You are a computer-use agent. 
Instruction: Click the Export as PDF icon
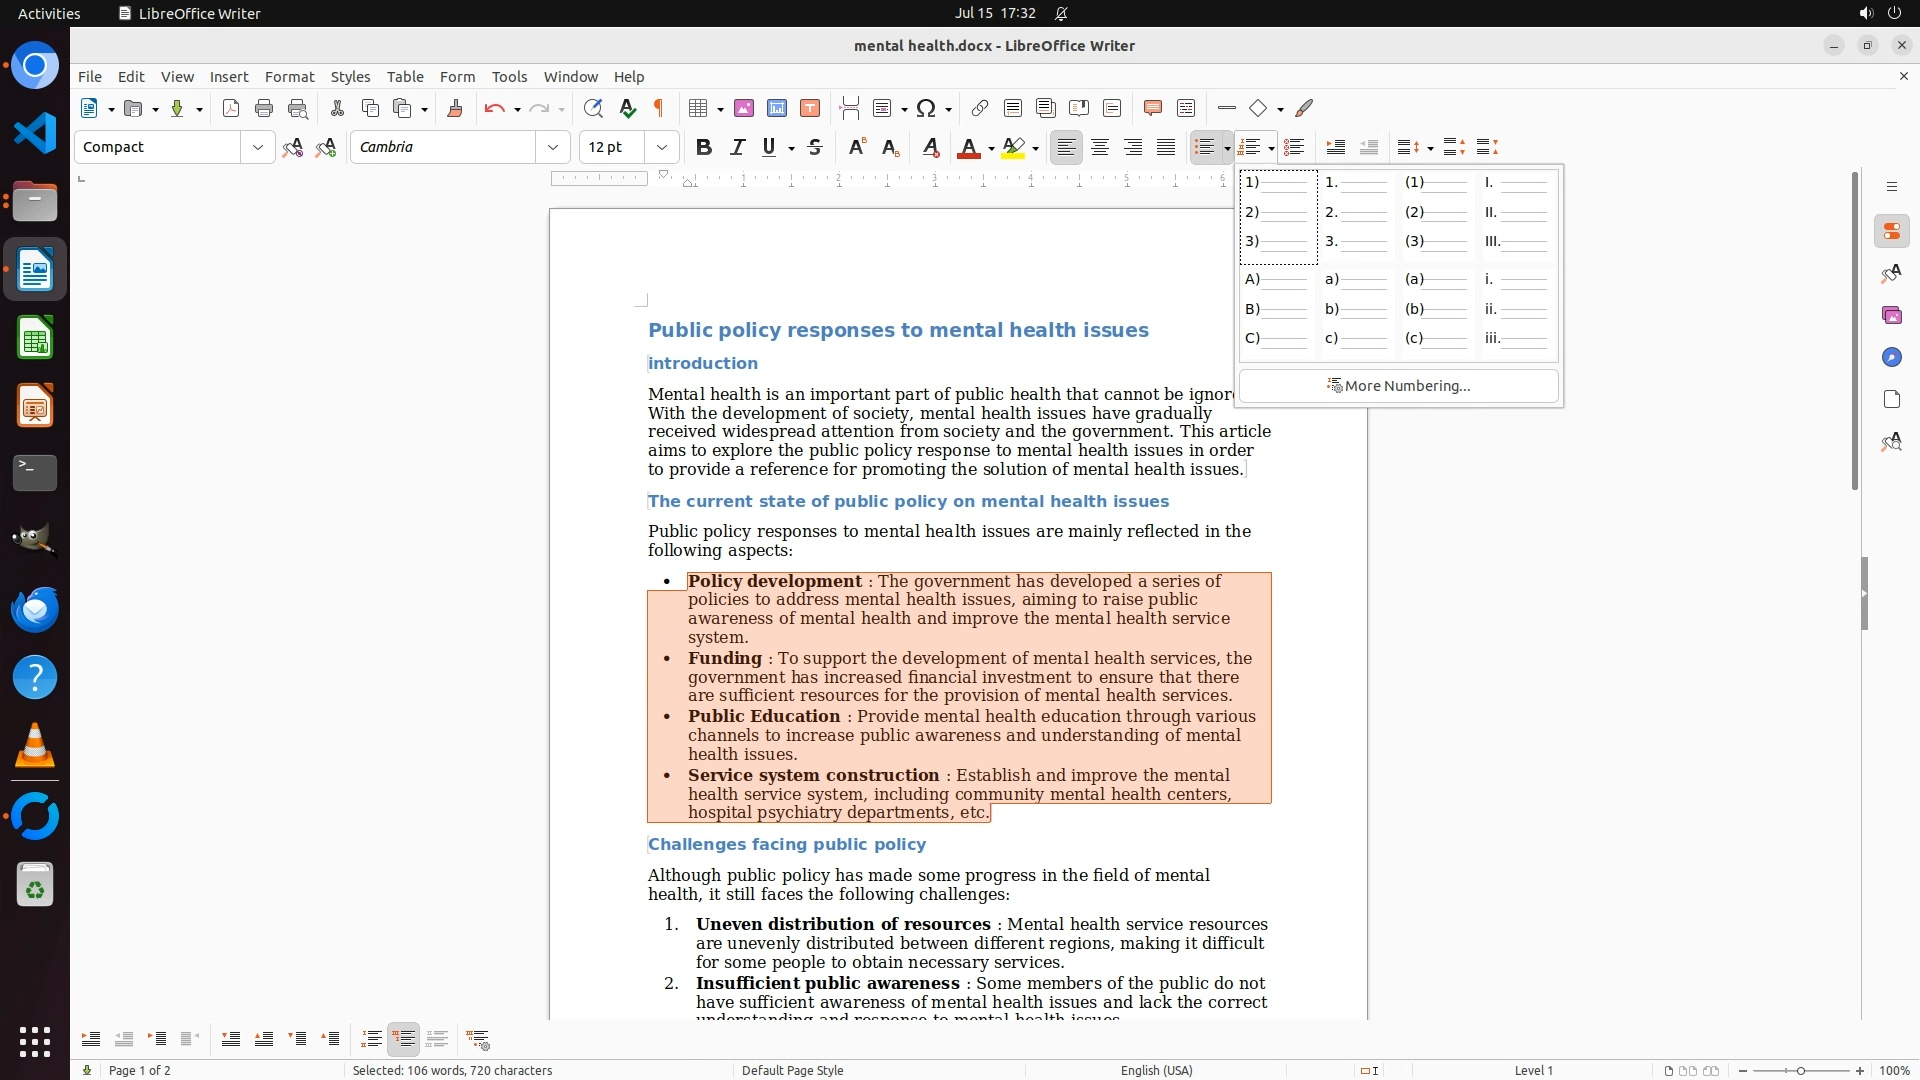[x=231, y=108]
